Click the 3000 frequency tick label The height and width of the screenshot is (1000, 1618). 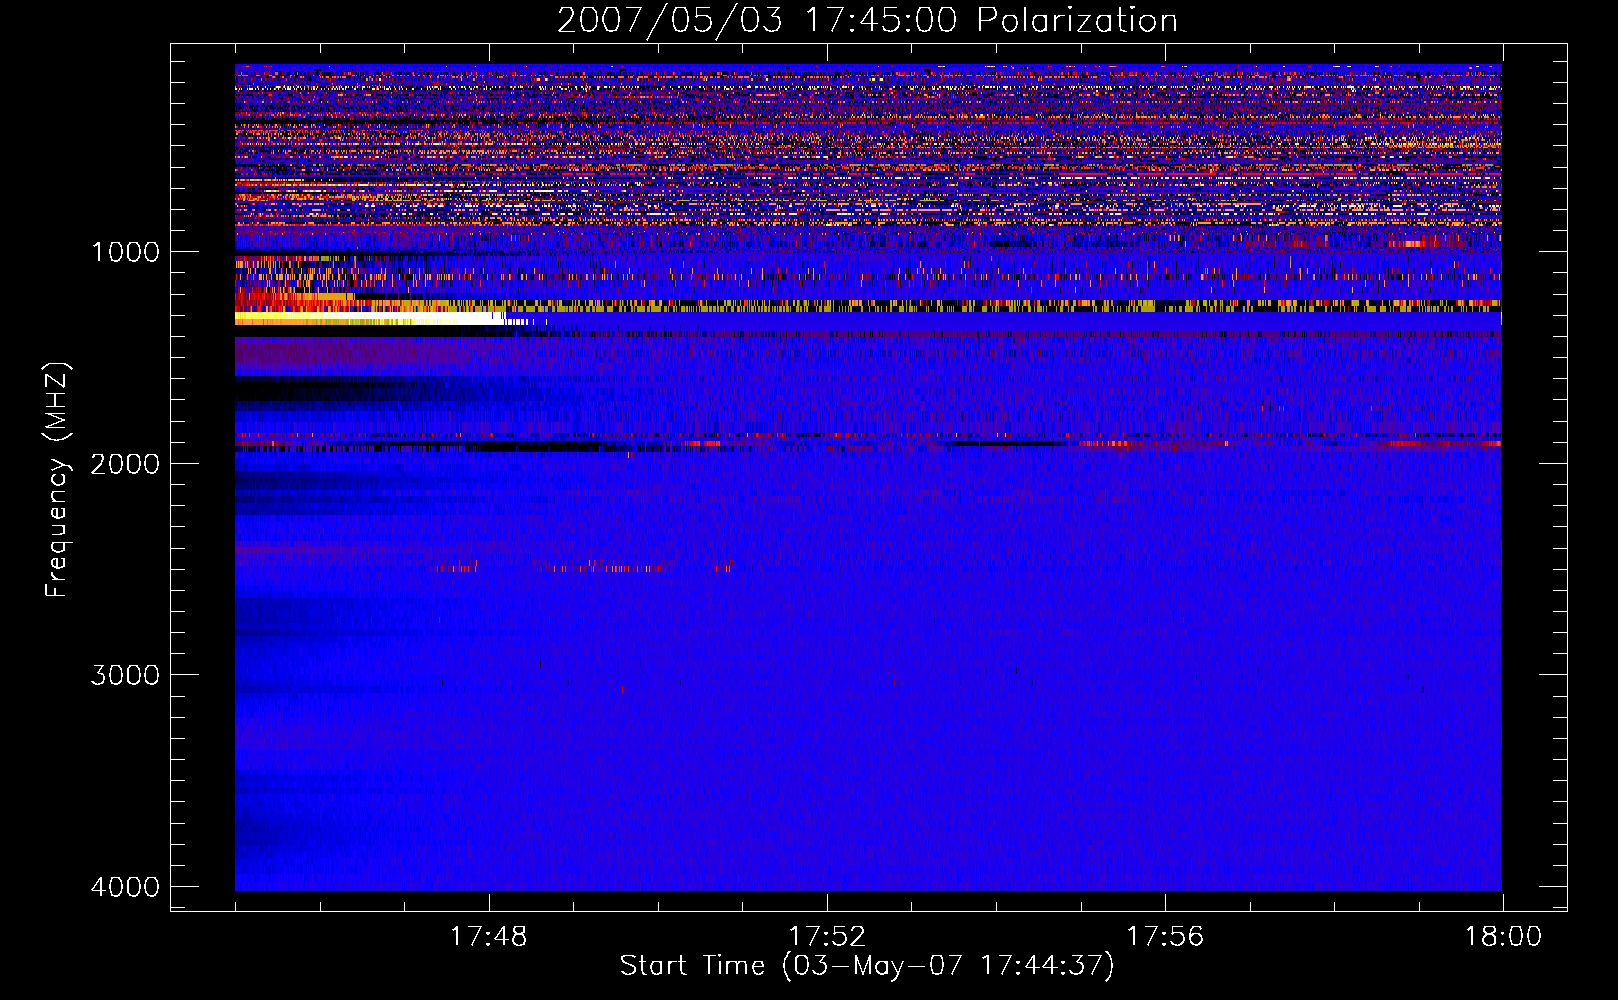click(125, 675)
